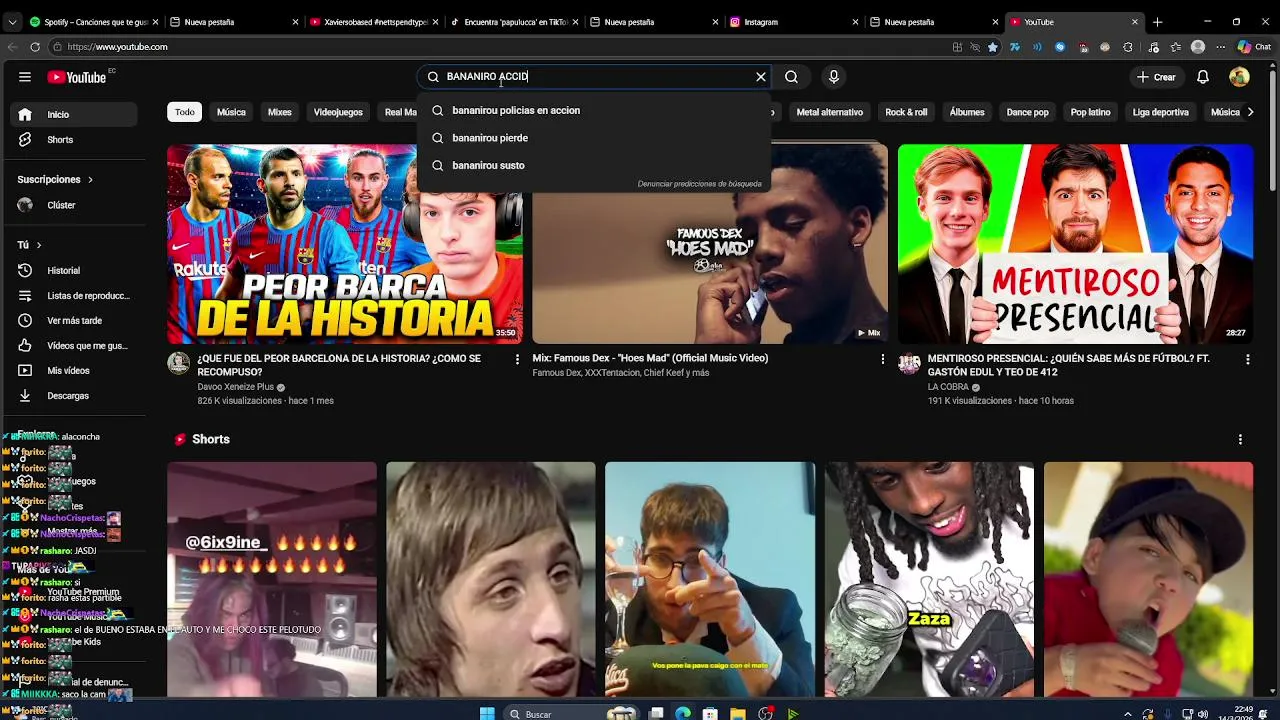Open the notifications bell
This screenshot has width=1280, height=720.
(x=1203, y=77)
